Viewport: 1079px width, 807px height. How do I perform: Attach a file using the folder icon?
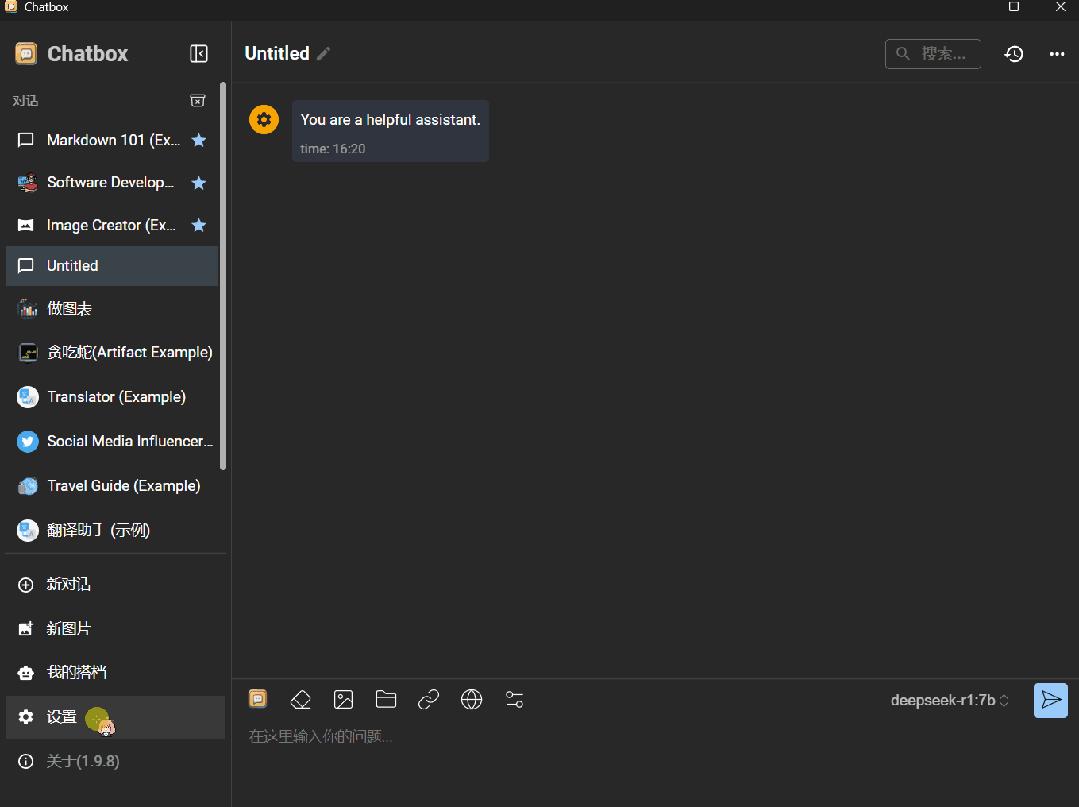pos(386,700)
